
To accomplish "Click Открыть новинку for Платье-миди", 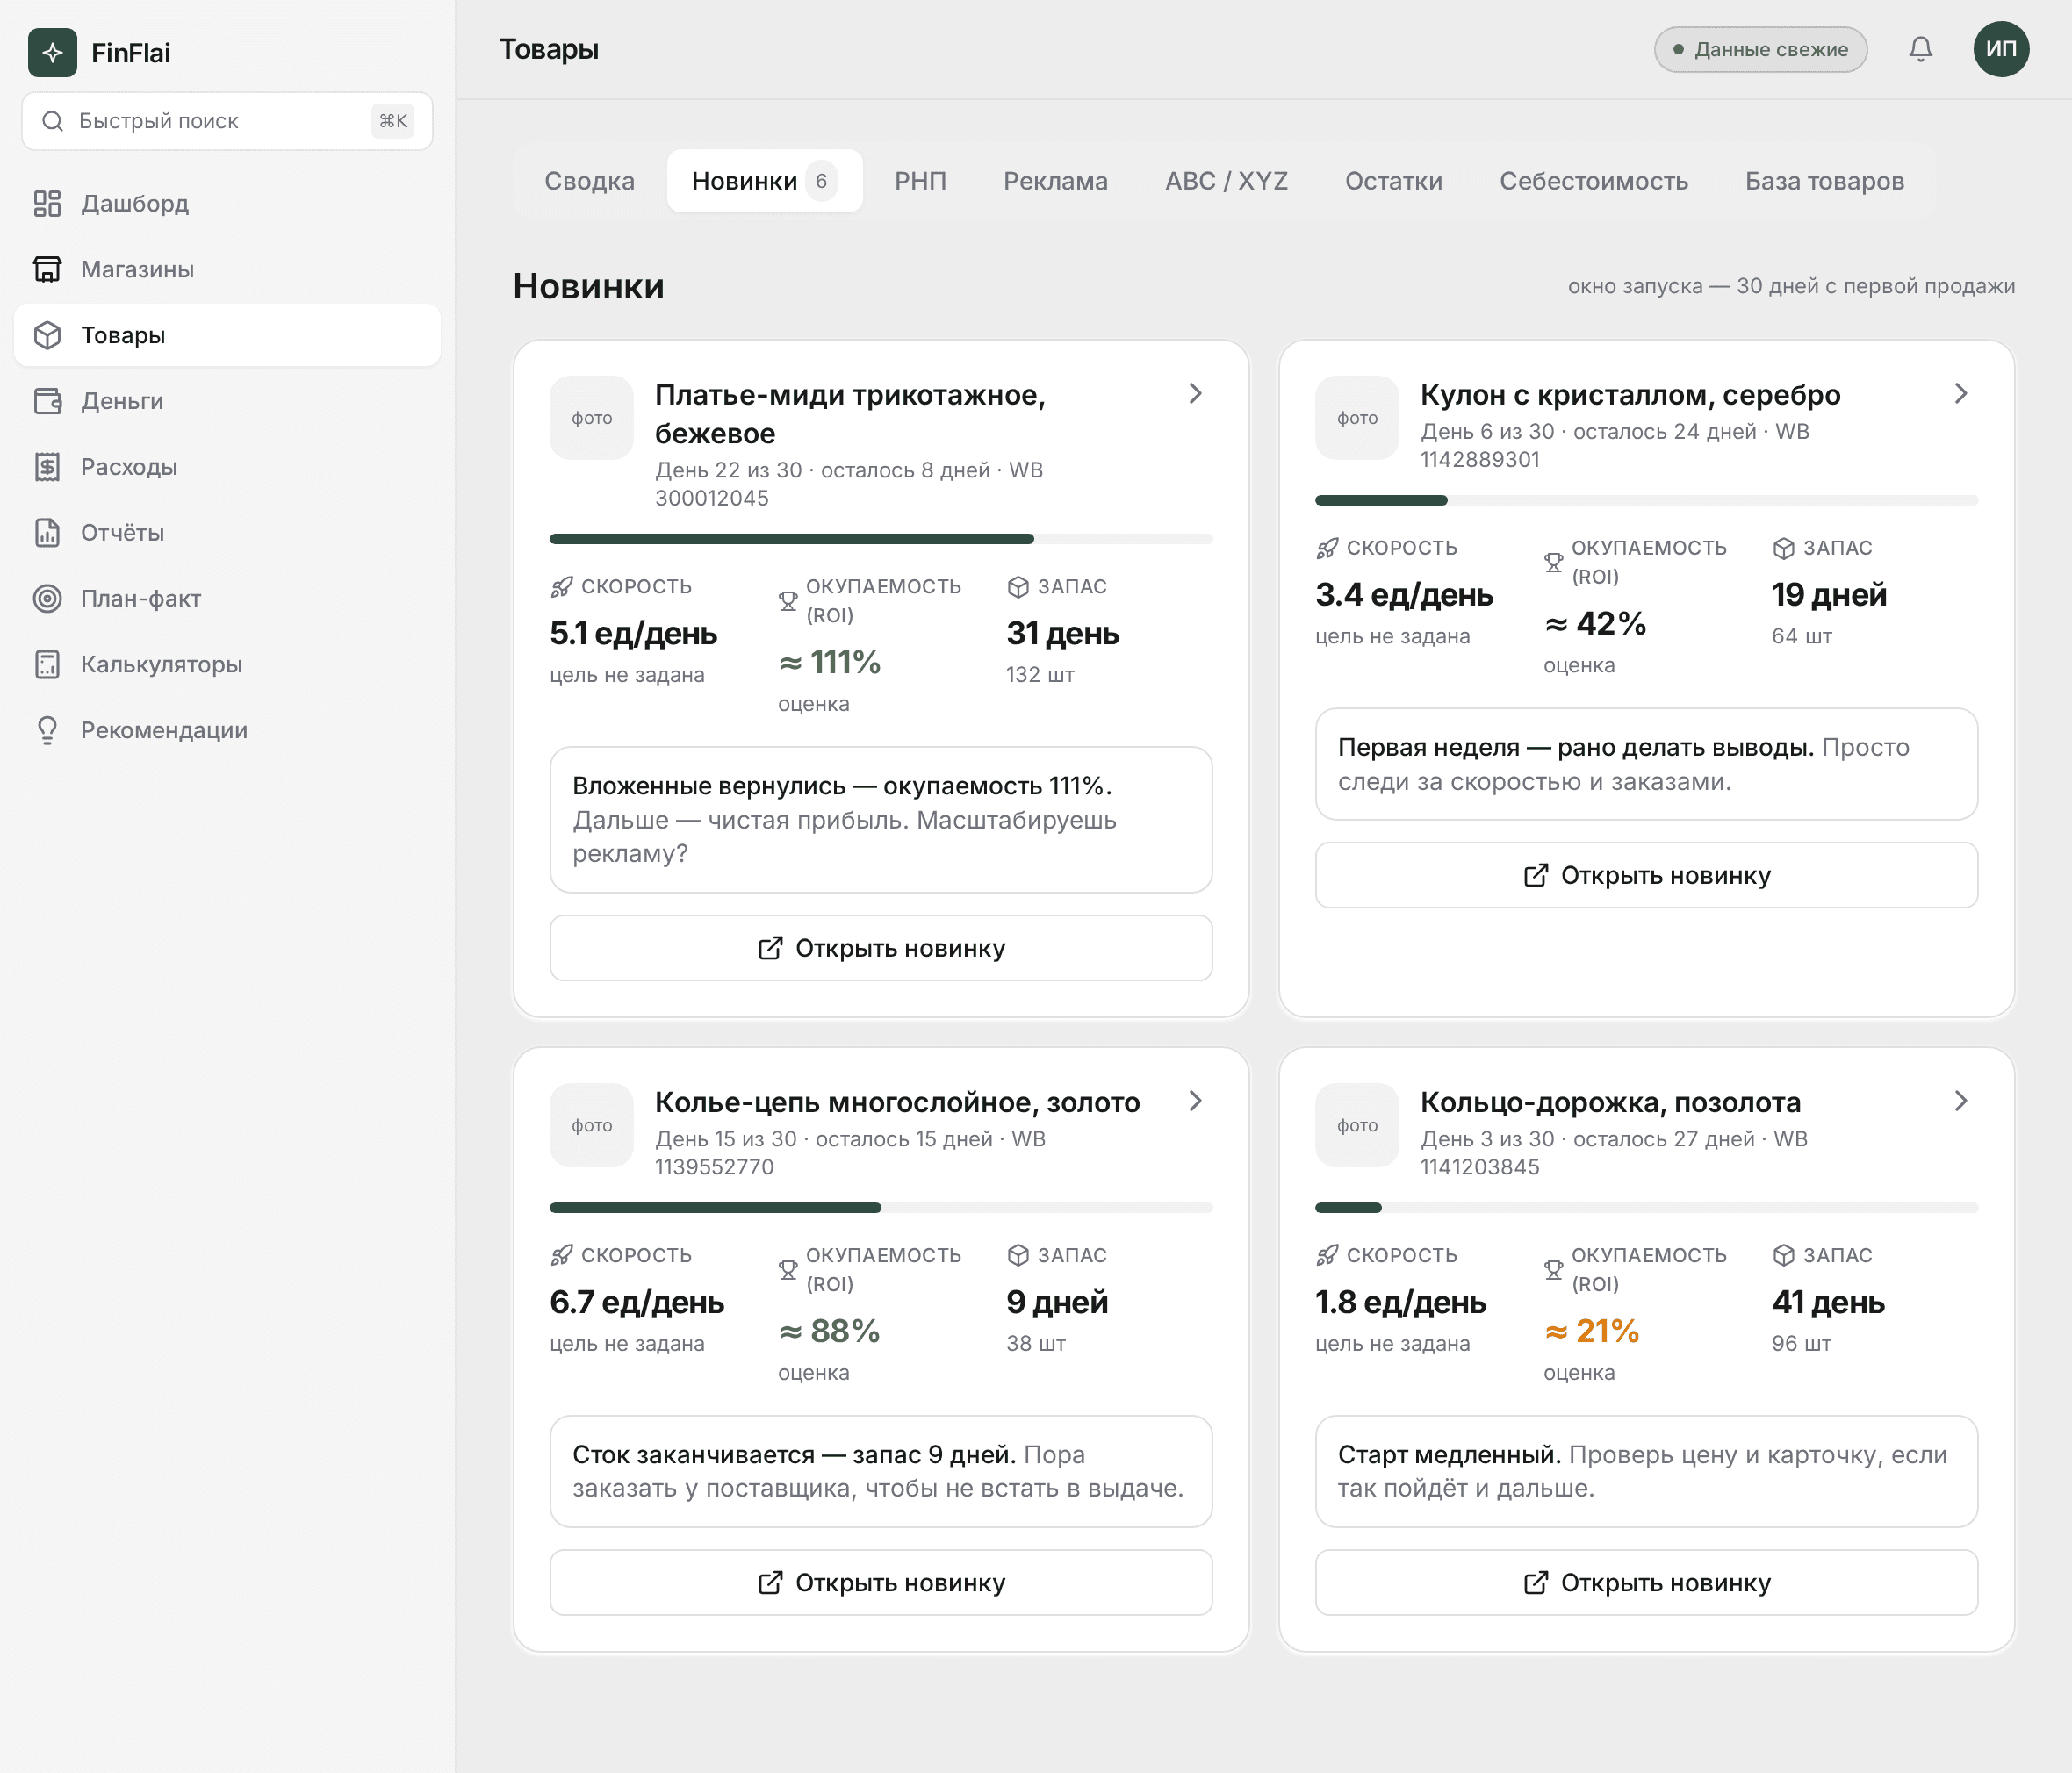I will tap(881, 948).
